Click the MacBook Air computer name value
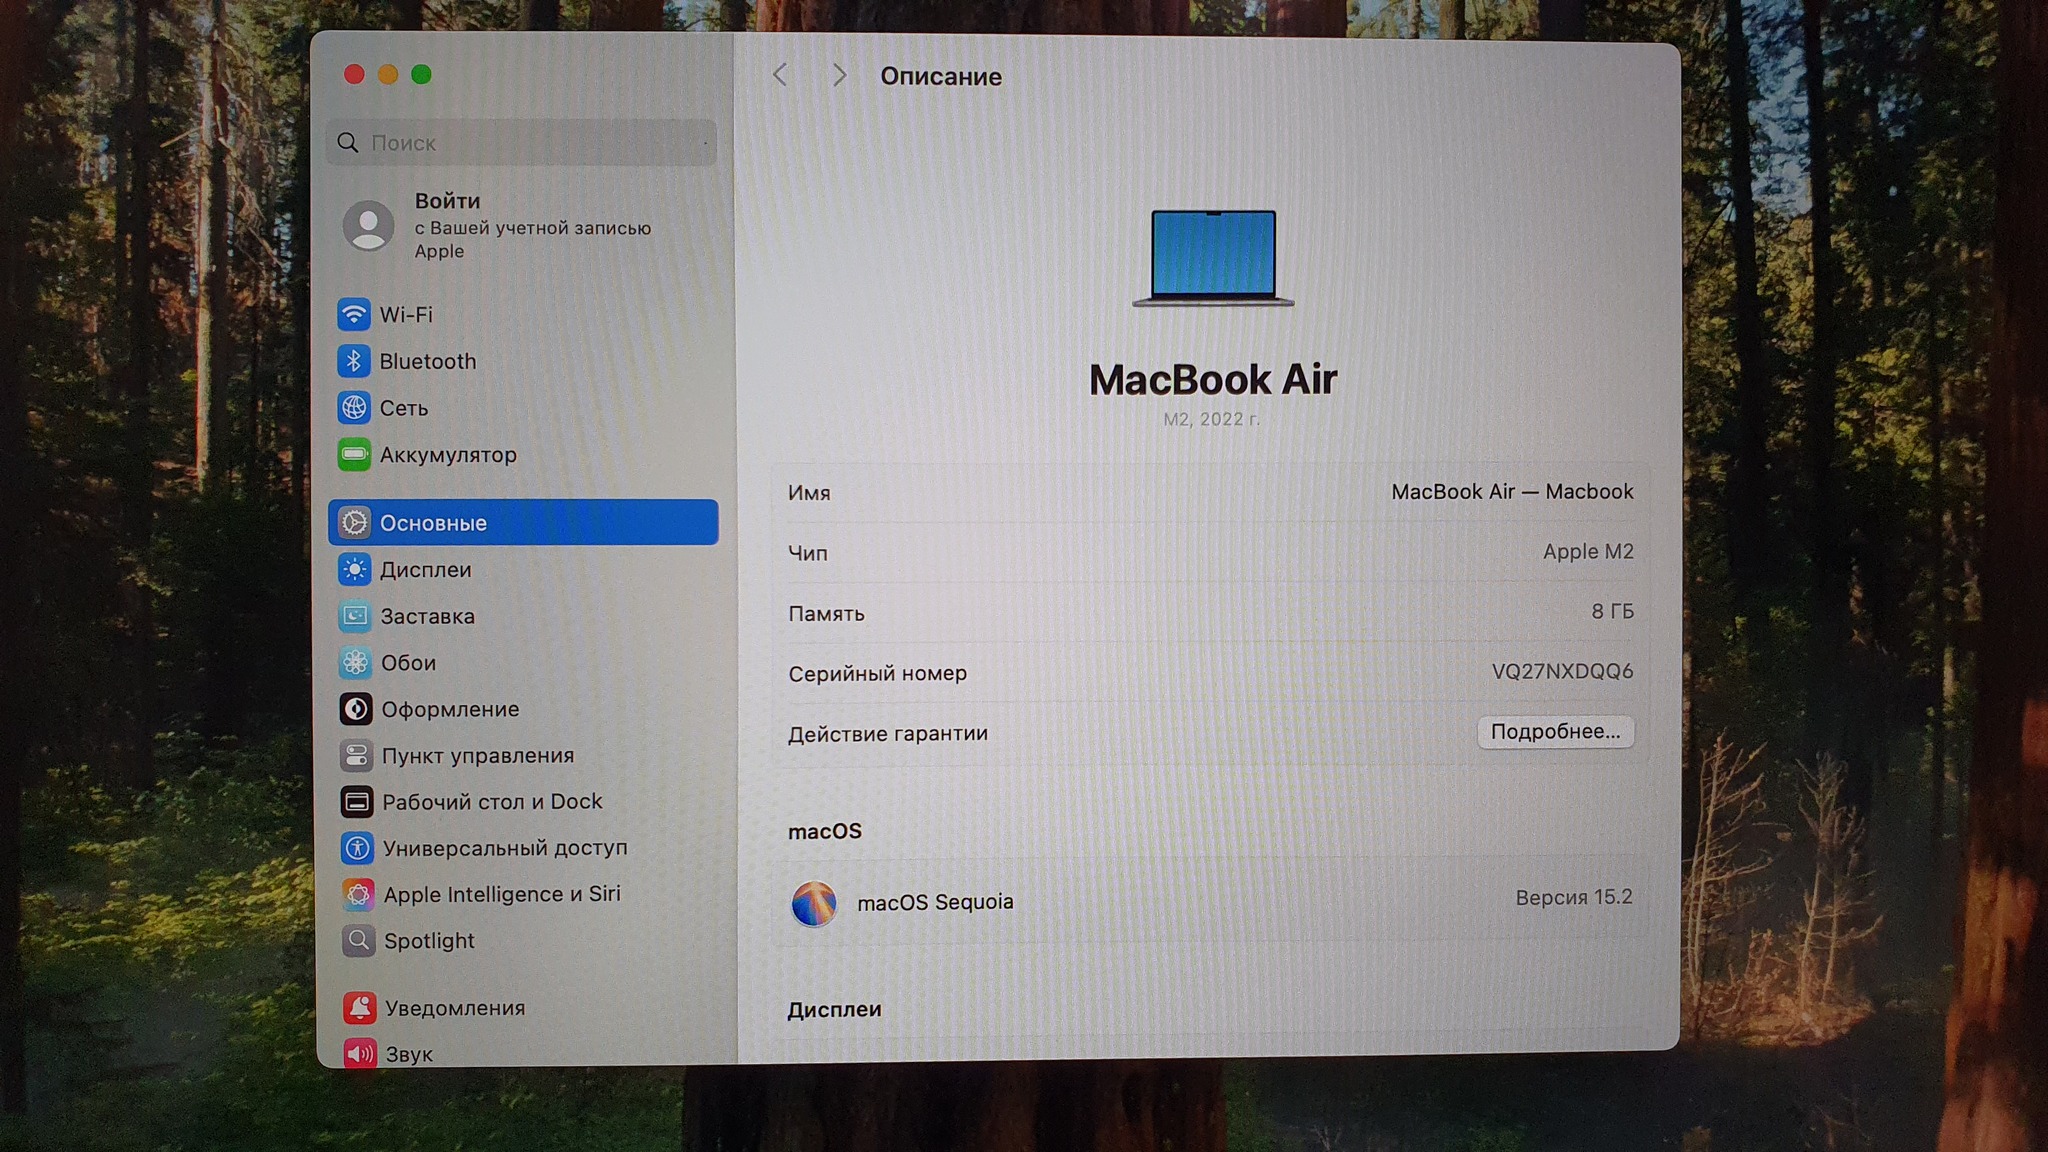This screenshot has height=1152, width=2048. click(x=1511, y=492)
